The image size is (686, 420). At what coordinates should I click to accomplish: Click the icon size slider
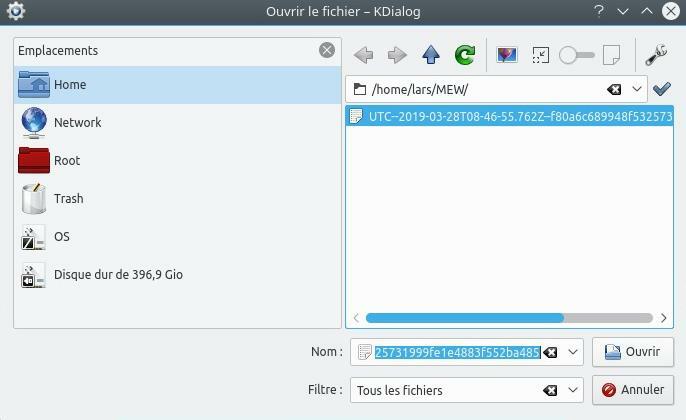click(577, 55)
